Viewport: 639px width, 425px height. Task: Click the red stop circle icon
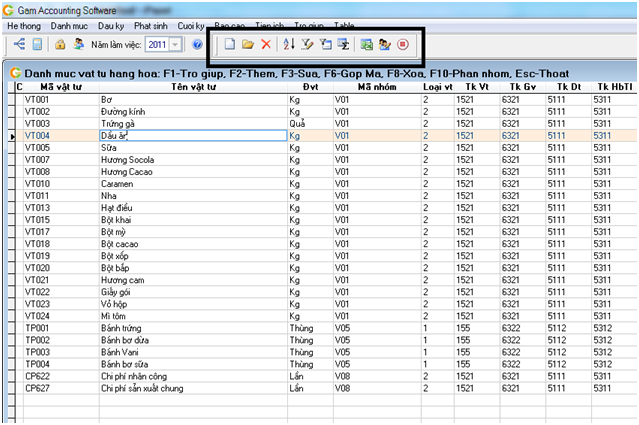tap(403, 44)
